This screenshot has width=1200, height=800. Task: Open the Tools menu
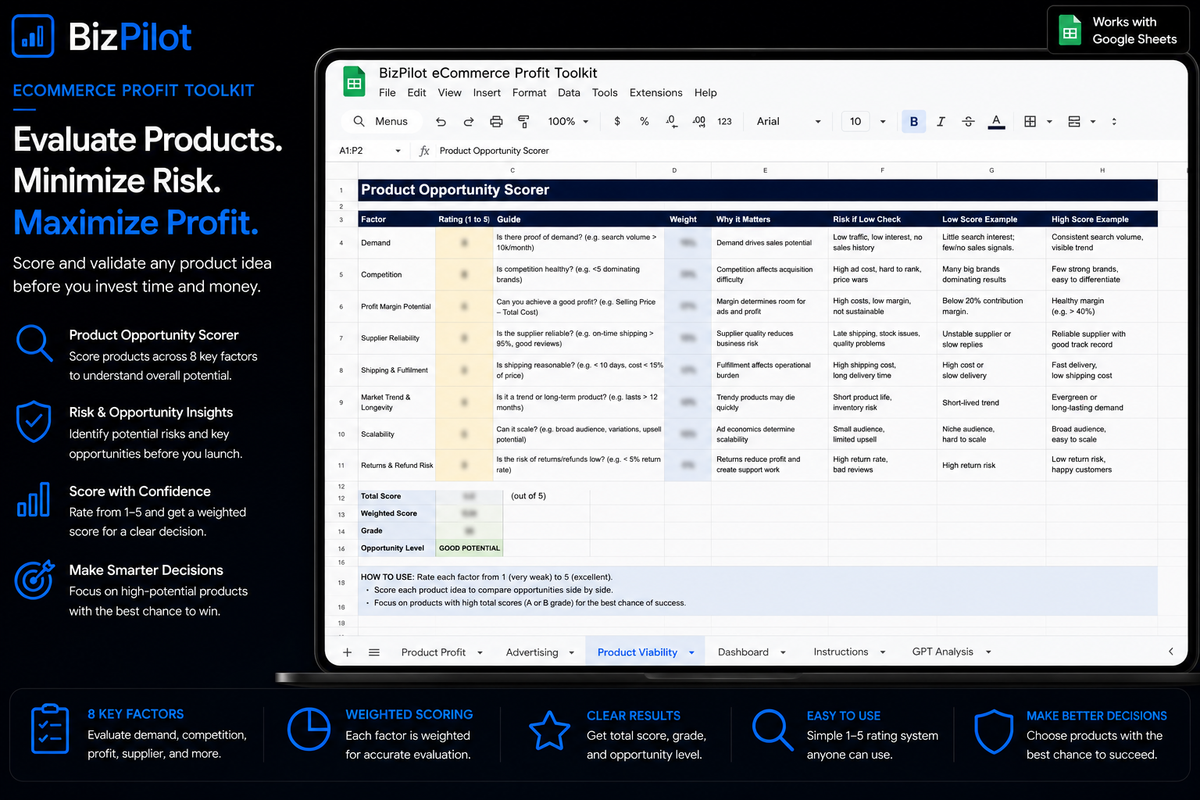pos(605,93)
